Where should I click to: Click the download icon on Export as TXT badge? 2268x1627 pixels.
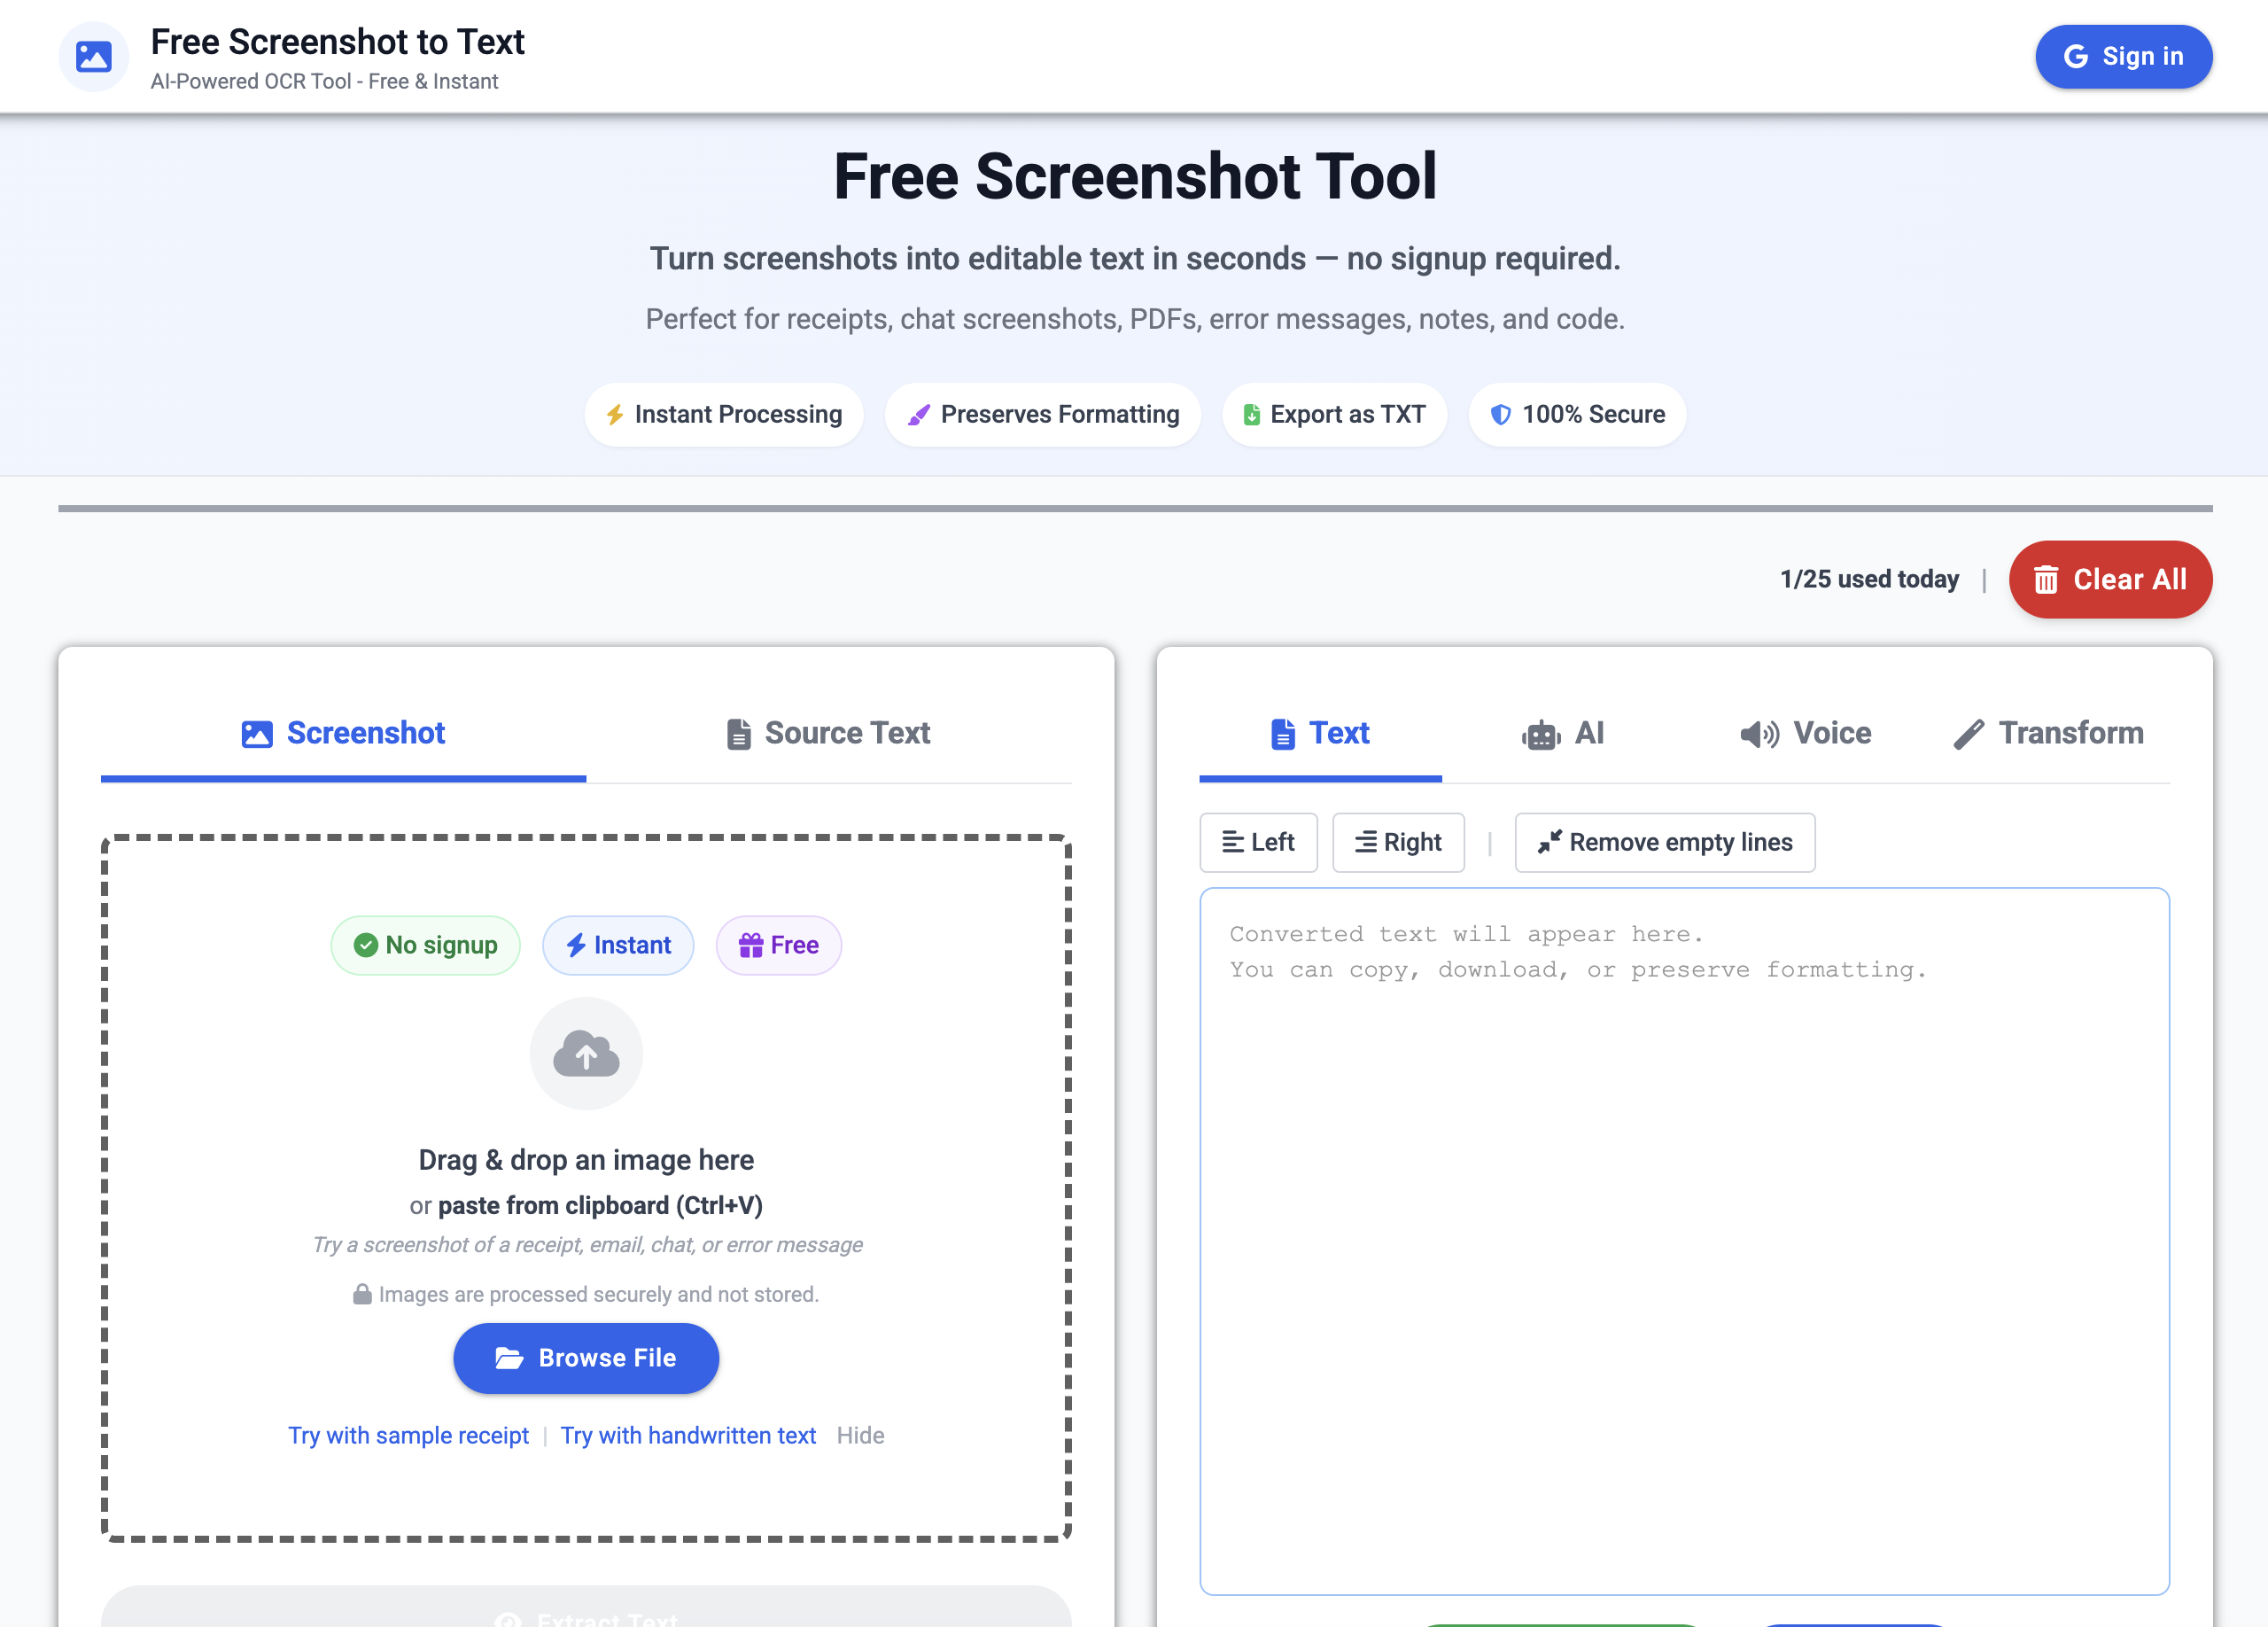[x=1251, y=414]
